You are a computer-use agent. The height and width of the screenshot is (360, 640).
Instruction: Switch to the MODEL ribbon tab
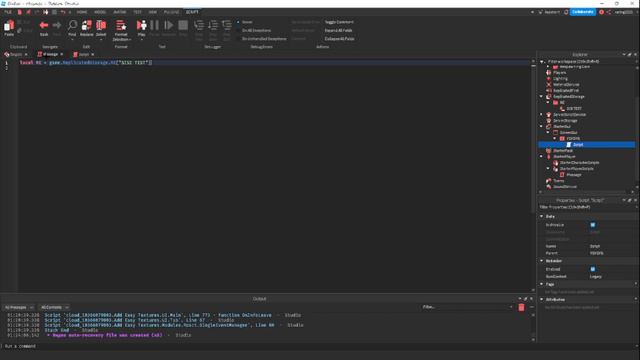coord(100,12)
